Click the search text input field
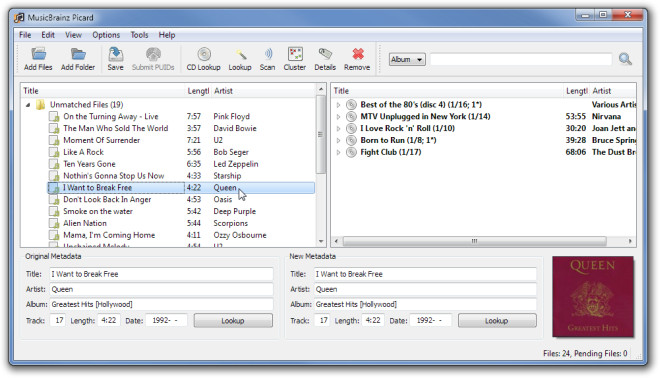 (x=521, y=59)
